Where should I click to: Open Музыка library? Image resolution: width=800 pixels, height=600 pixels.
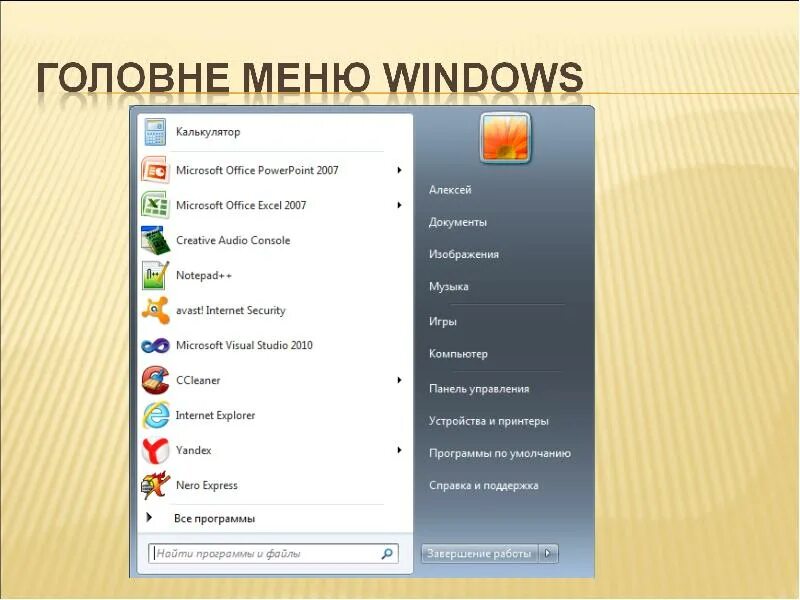coord(448,287)
